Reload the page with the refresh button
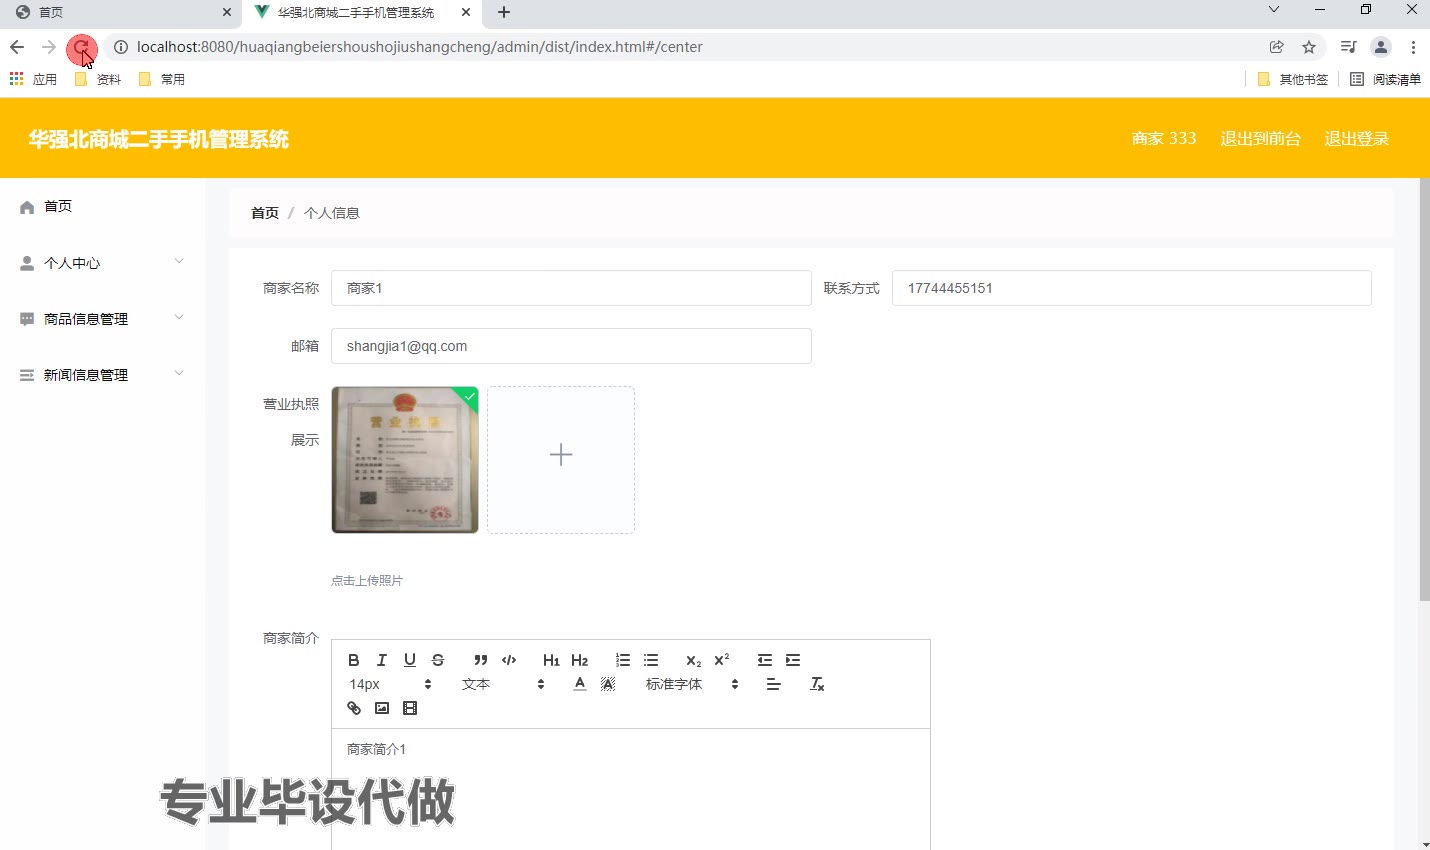 click(x=81, y=47)
